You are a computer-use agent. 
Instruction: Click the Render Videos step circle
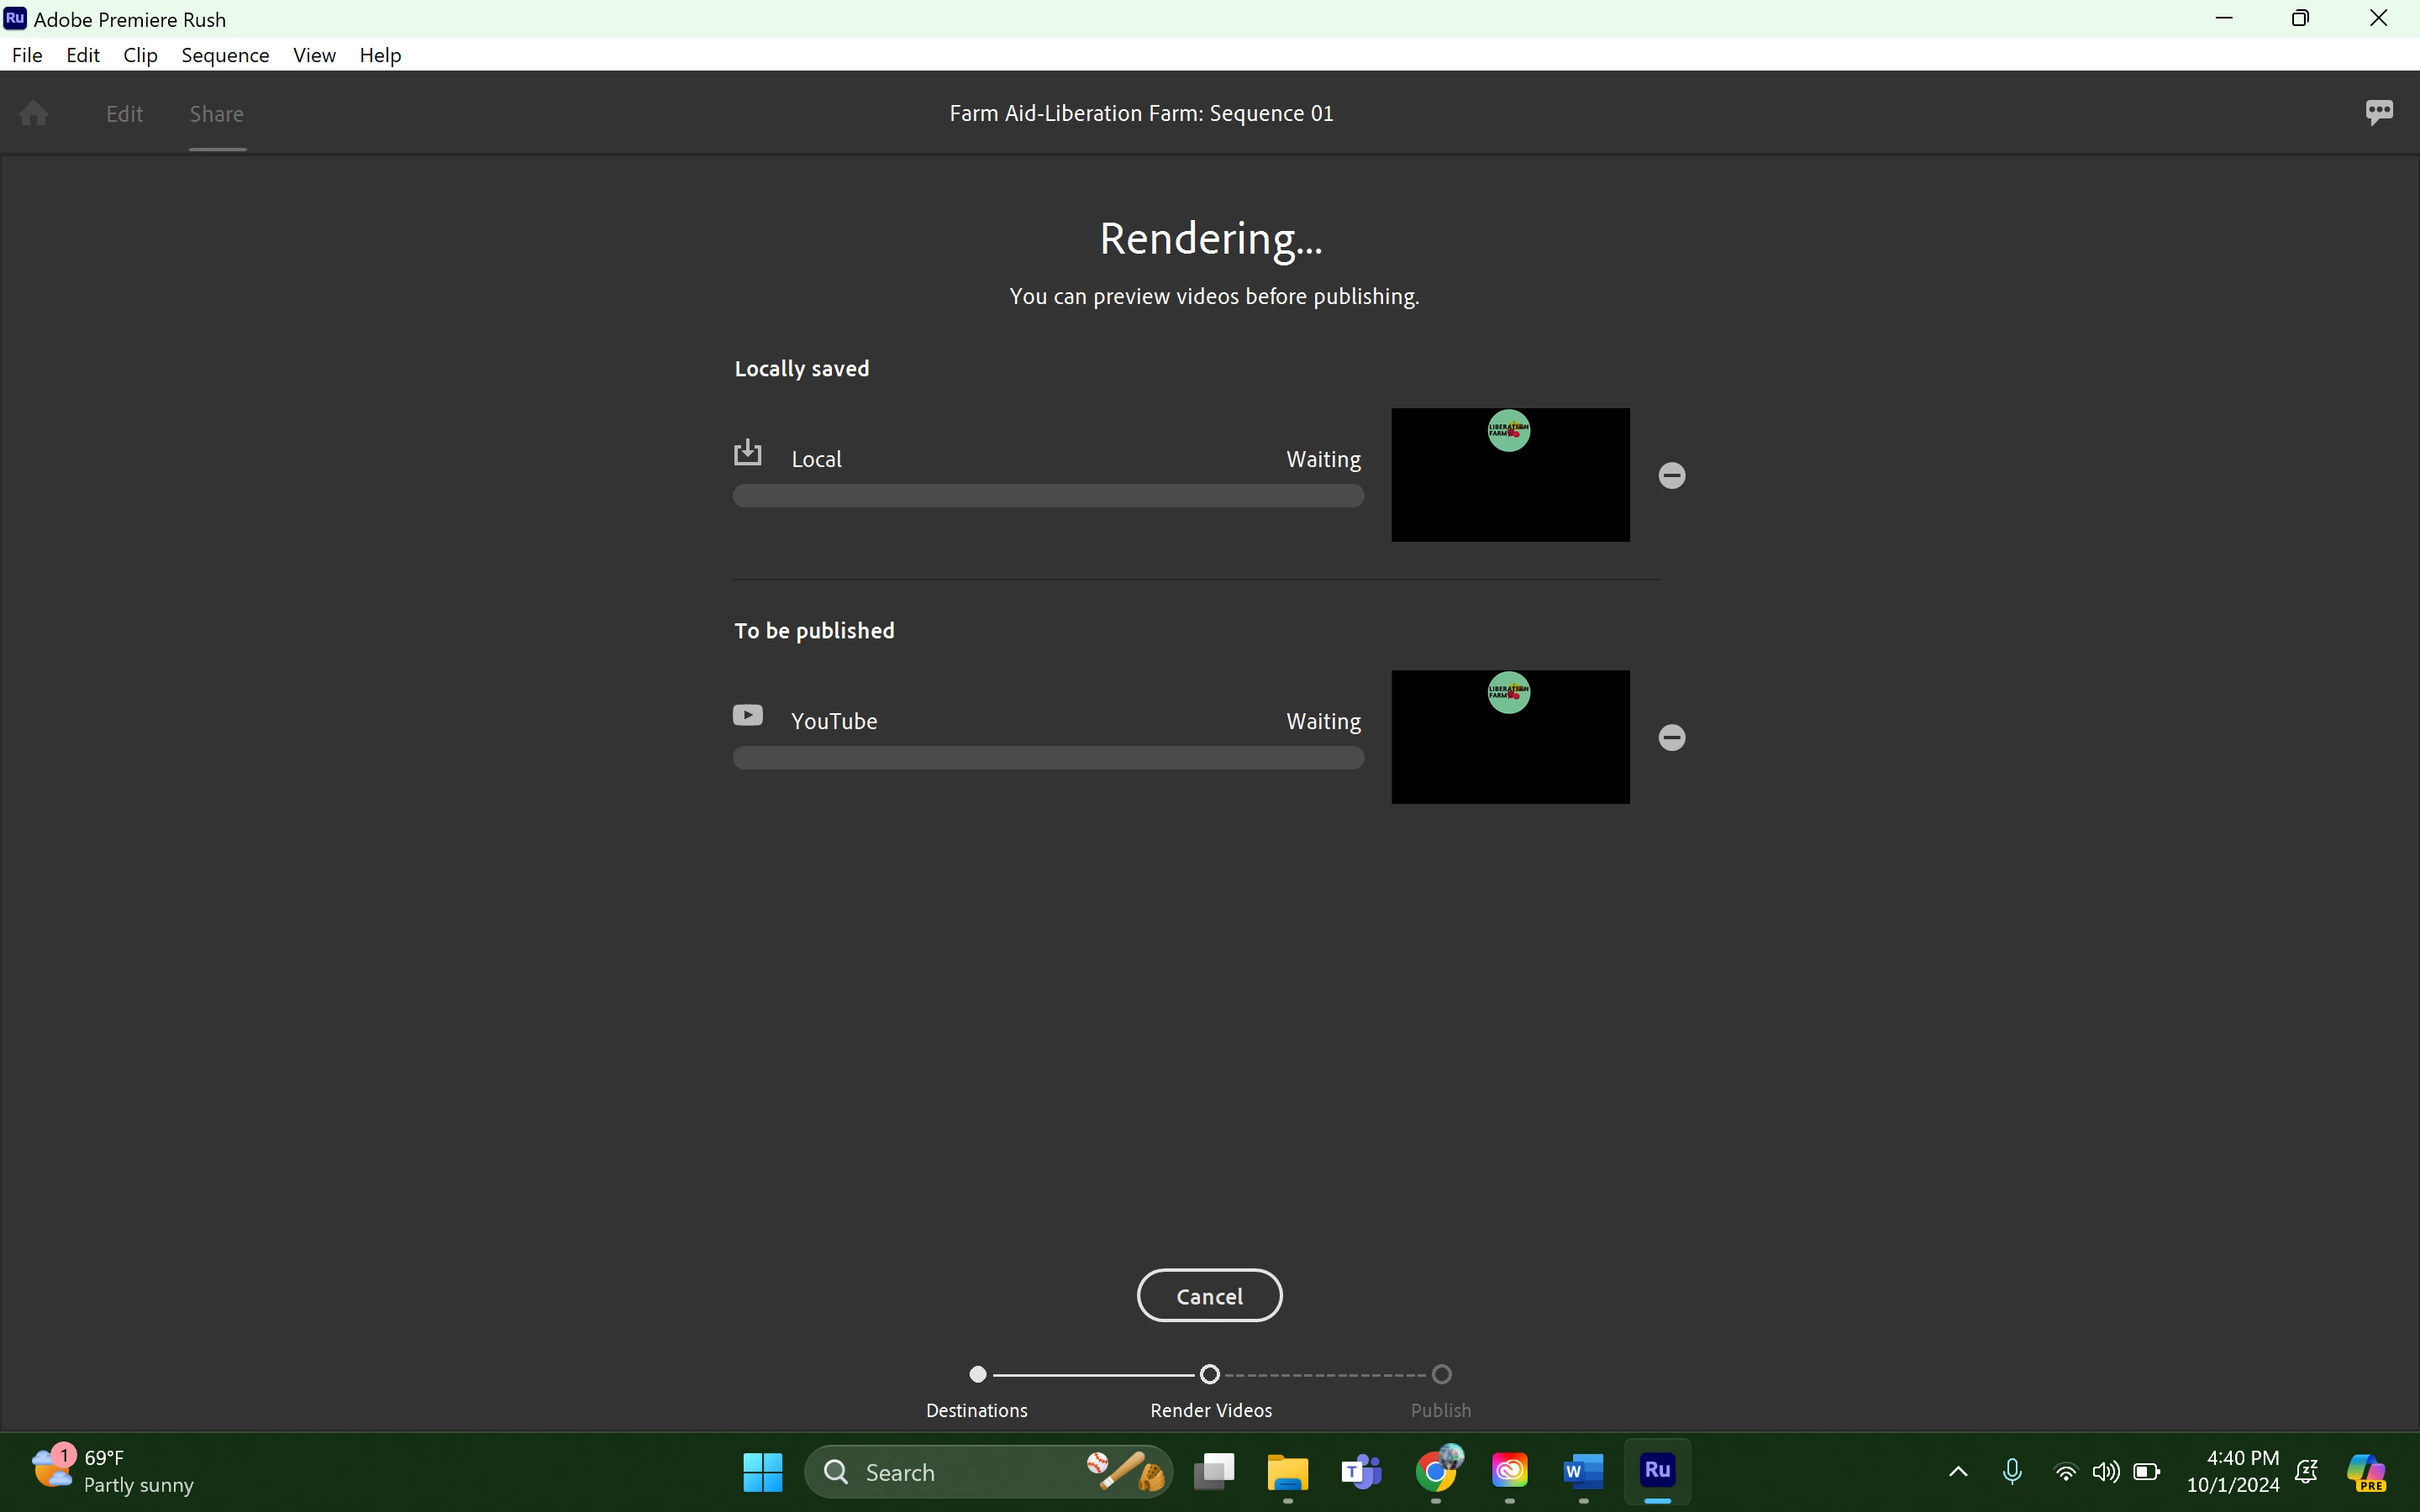click(x=1210, y=1375)
